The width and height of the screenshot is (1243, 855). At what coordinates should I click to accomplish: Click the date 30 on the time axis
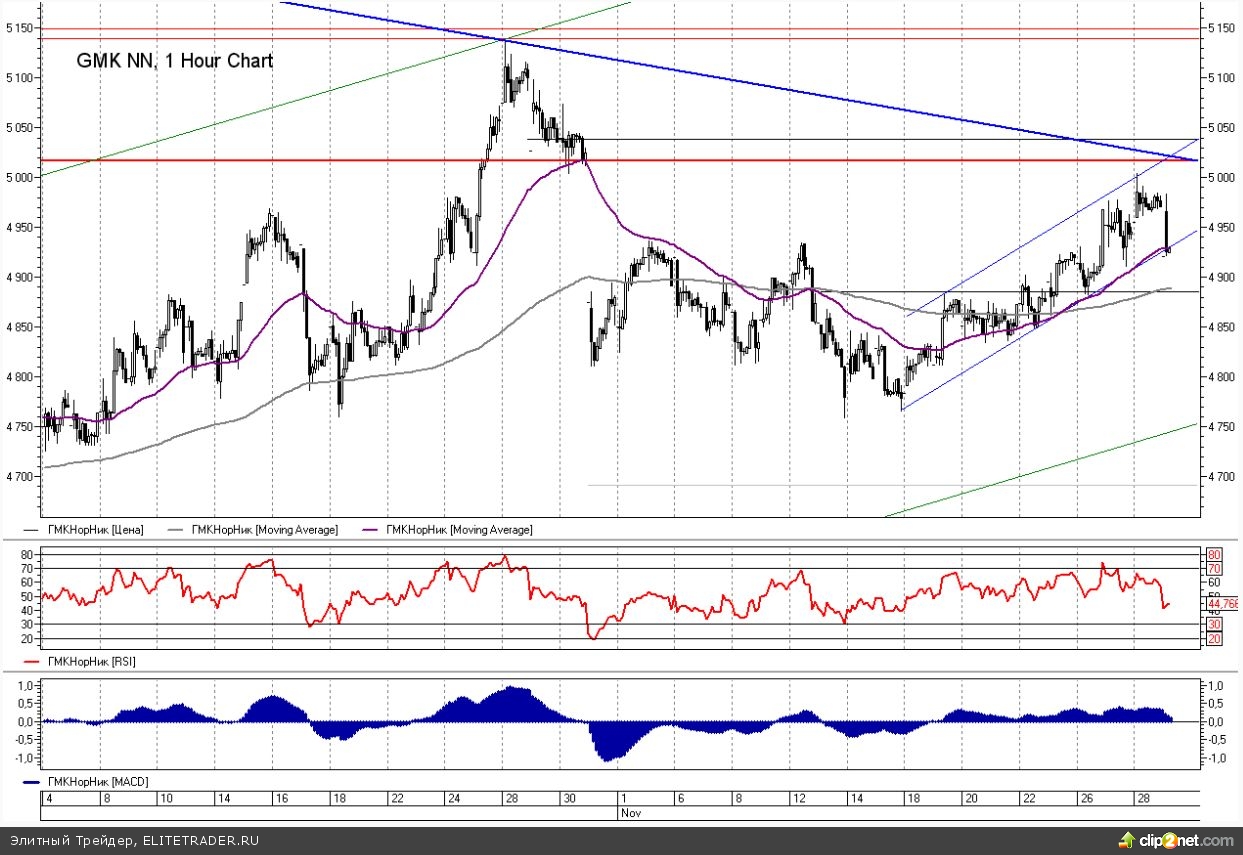click(570, 799)
